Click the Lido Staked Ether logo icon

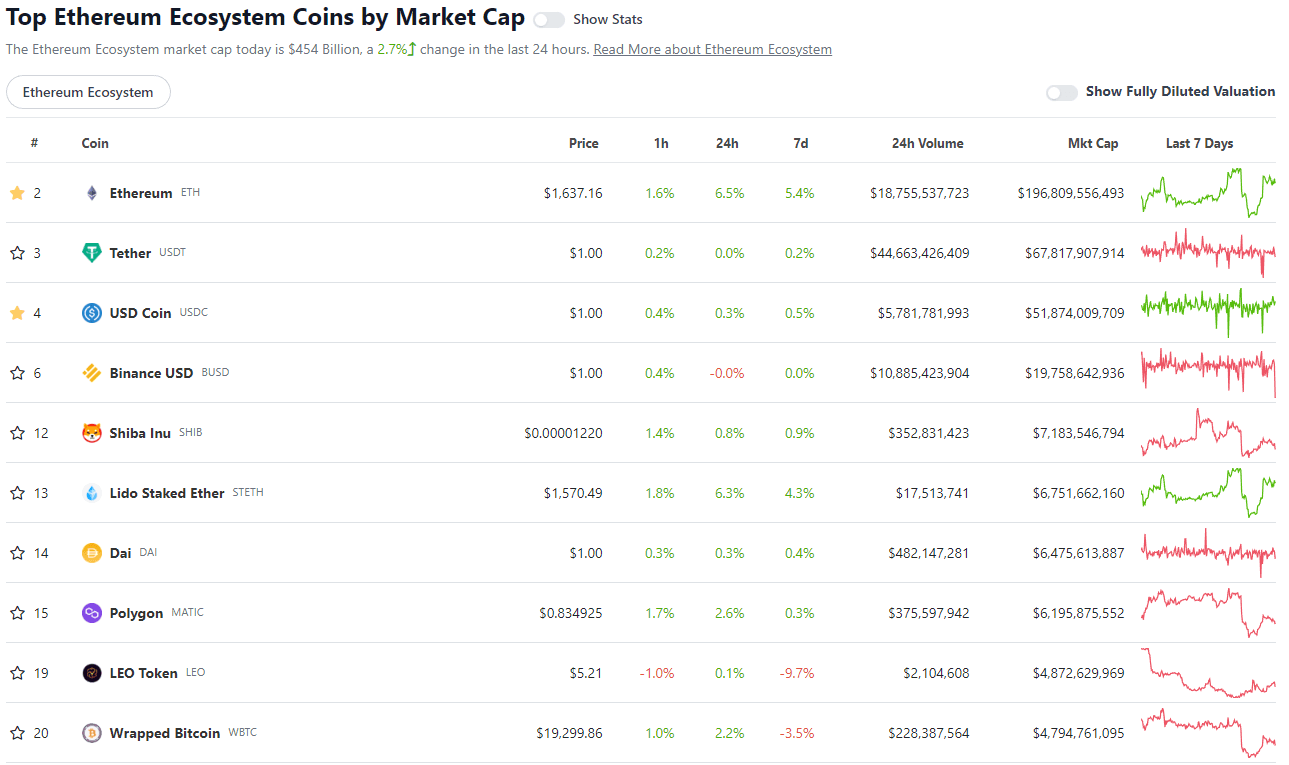[92, 493]
